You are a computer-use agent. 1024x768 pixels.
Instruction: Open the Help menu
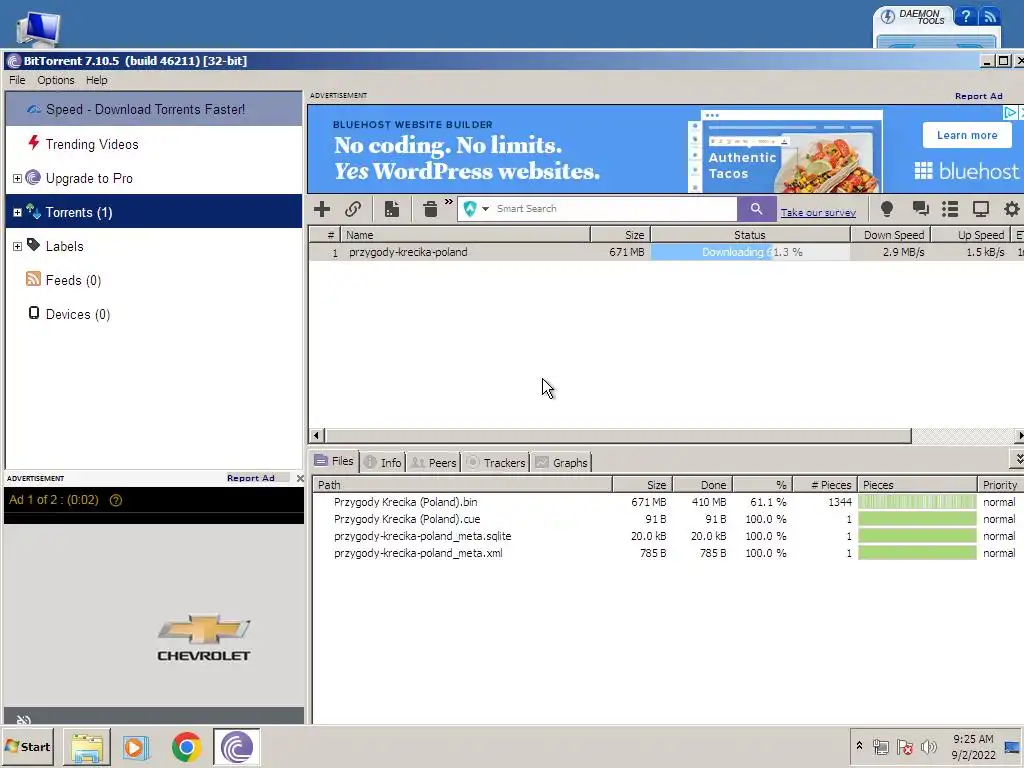pyautogui.click(x=97, y=80)
